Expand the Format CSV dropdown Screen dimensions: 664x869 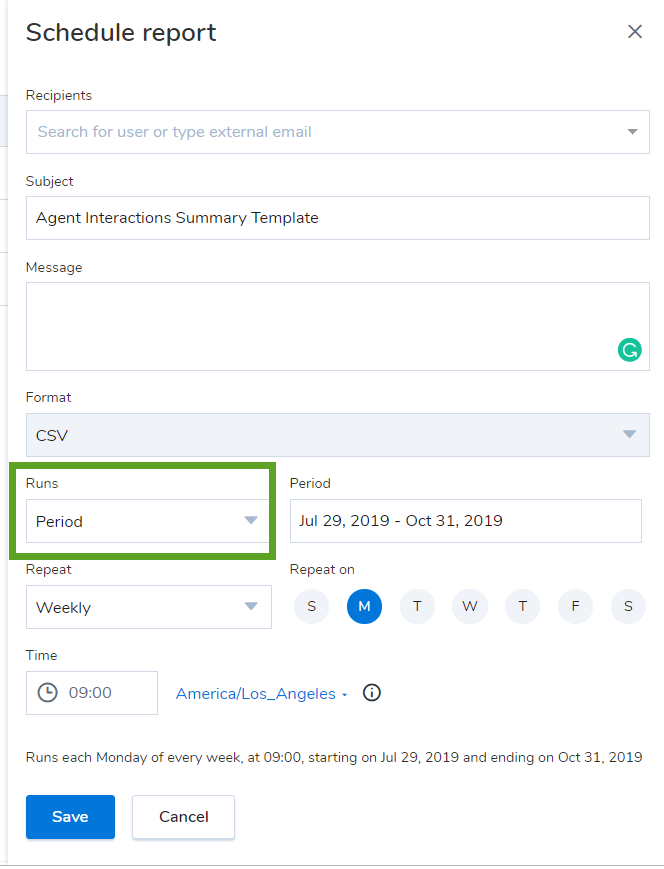pyautogui.click(x=629, y=435)
